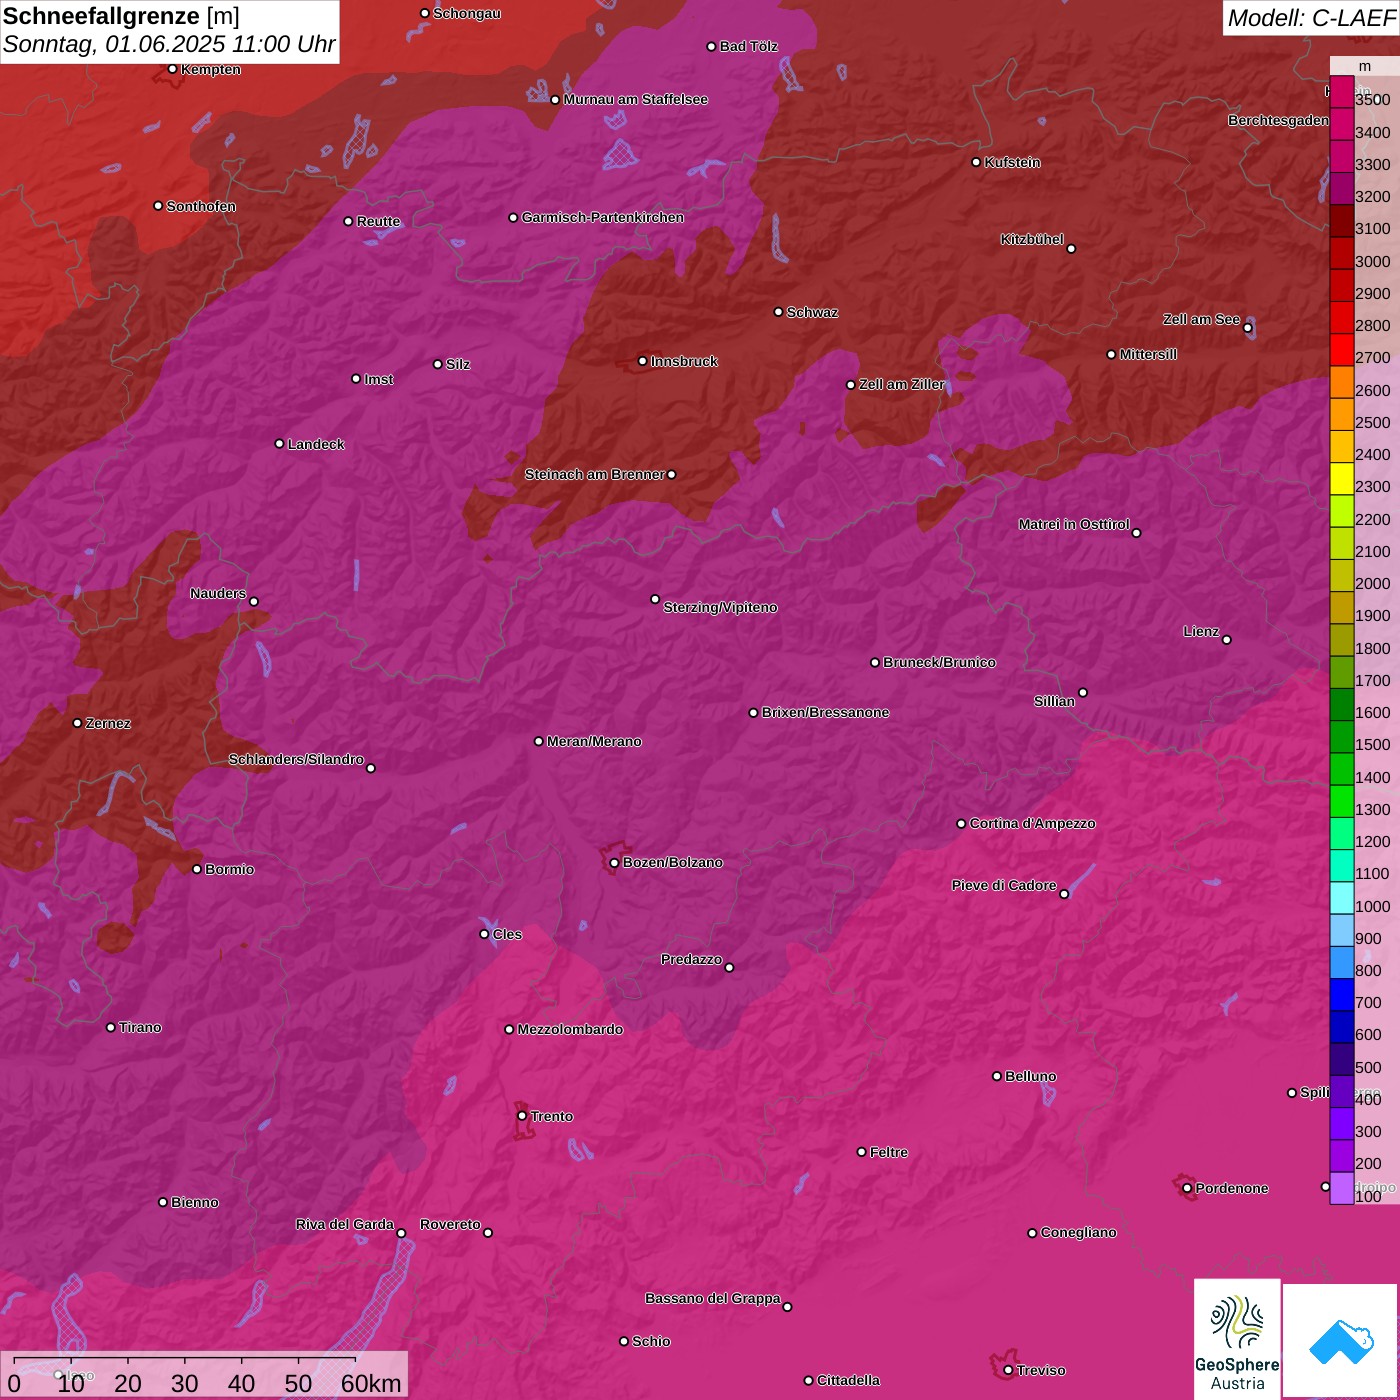
Task: Click the 'Schwaz' label
Action: coord(812,312)
